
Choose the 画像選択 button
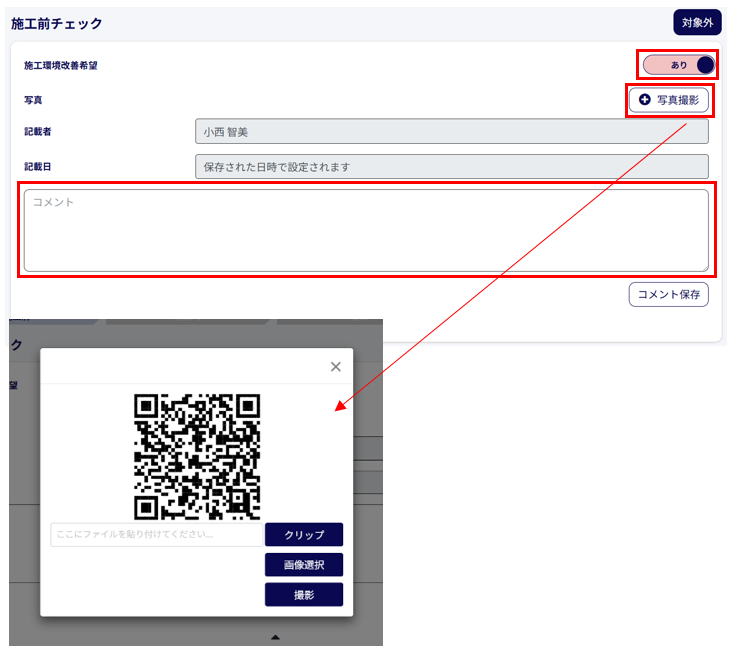304,565
